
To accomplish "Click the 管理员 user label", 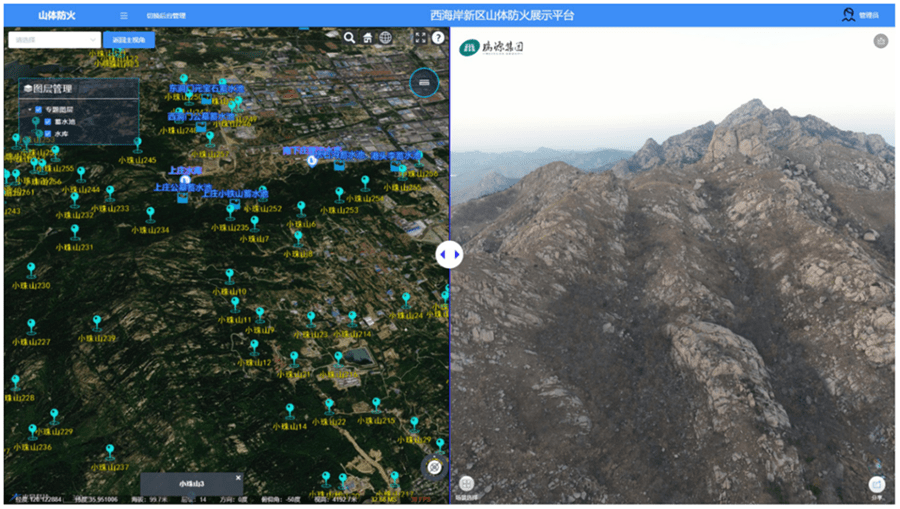I will [x=868, y=15].
